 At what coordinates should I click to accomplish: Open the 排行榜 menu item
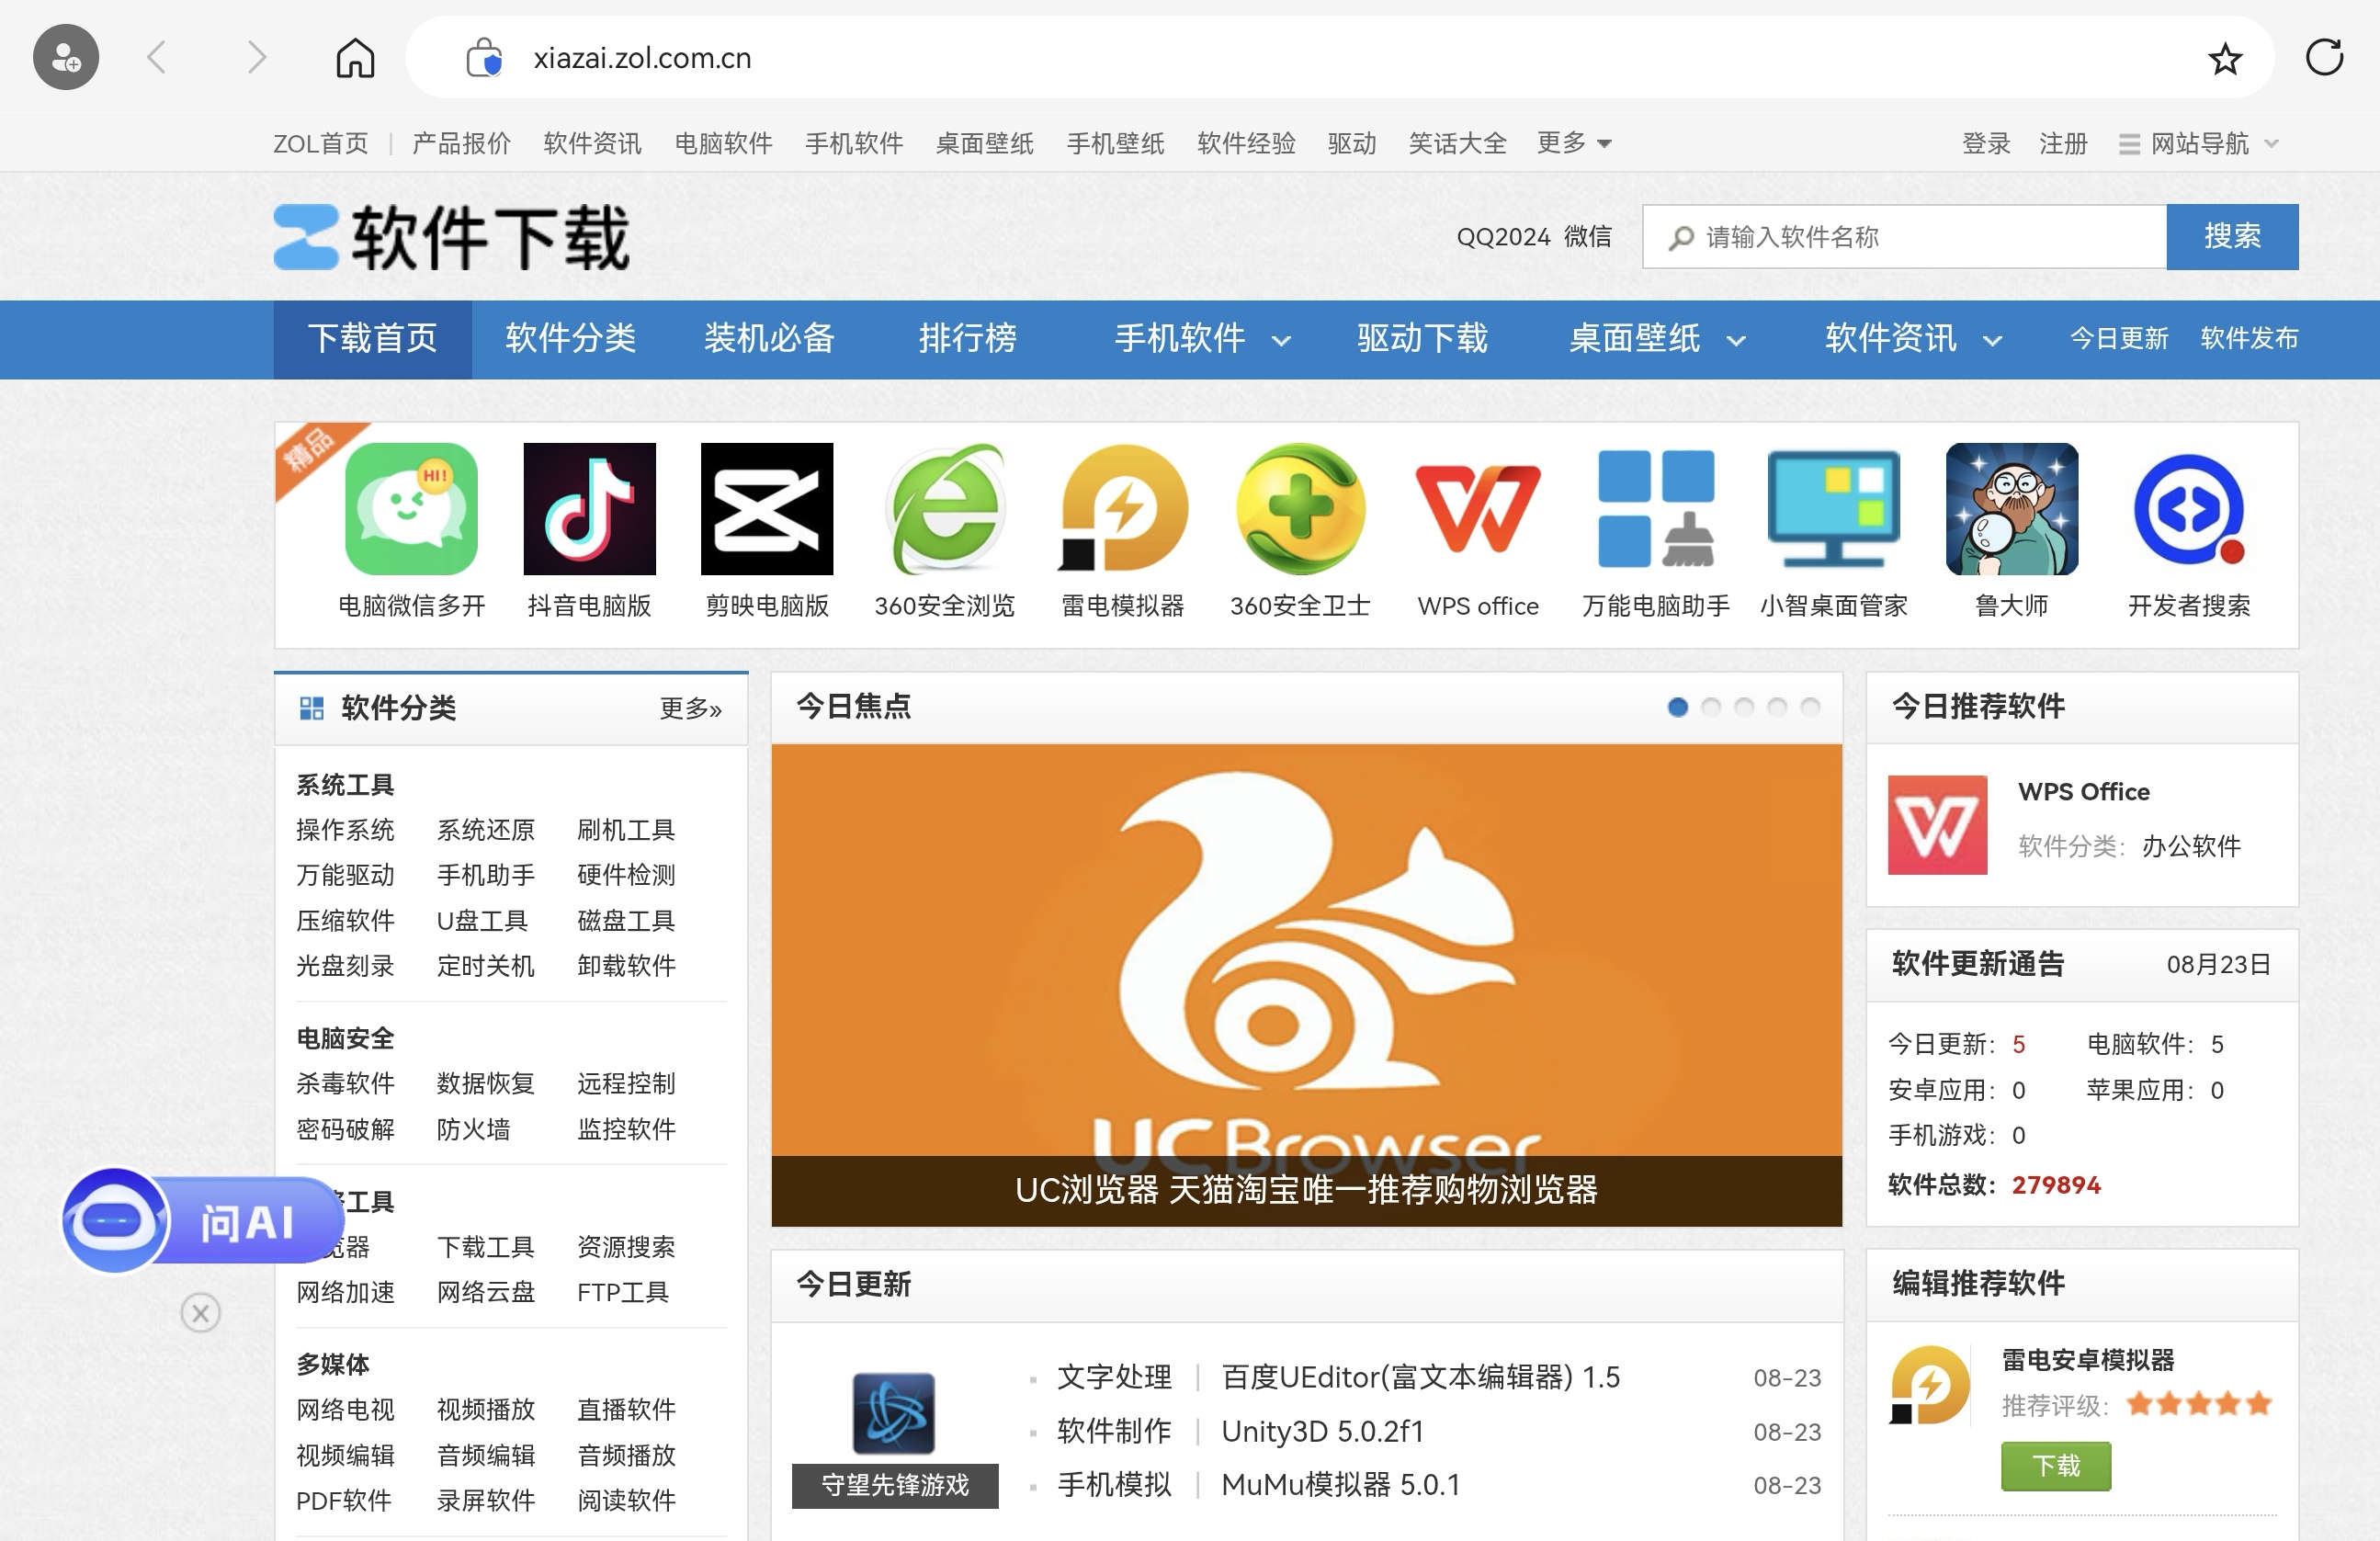coord(966,339)
